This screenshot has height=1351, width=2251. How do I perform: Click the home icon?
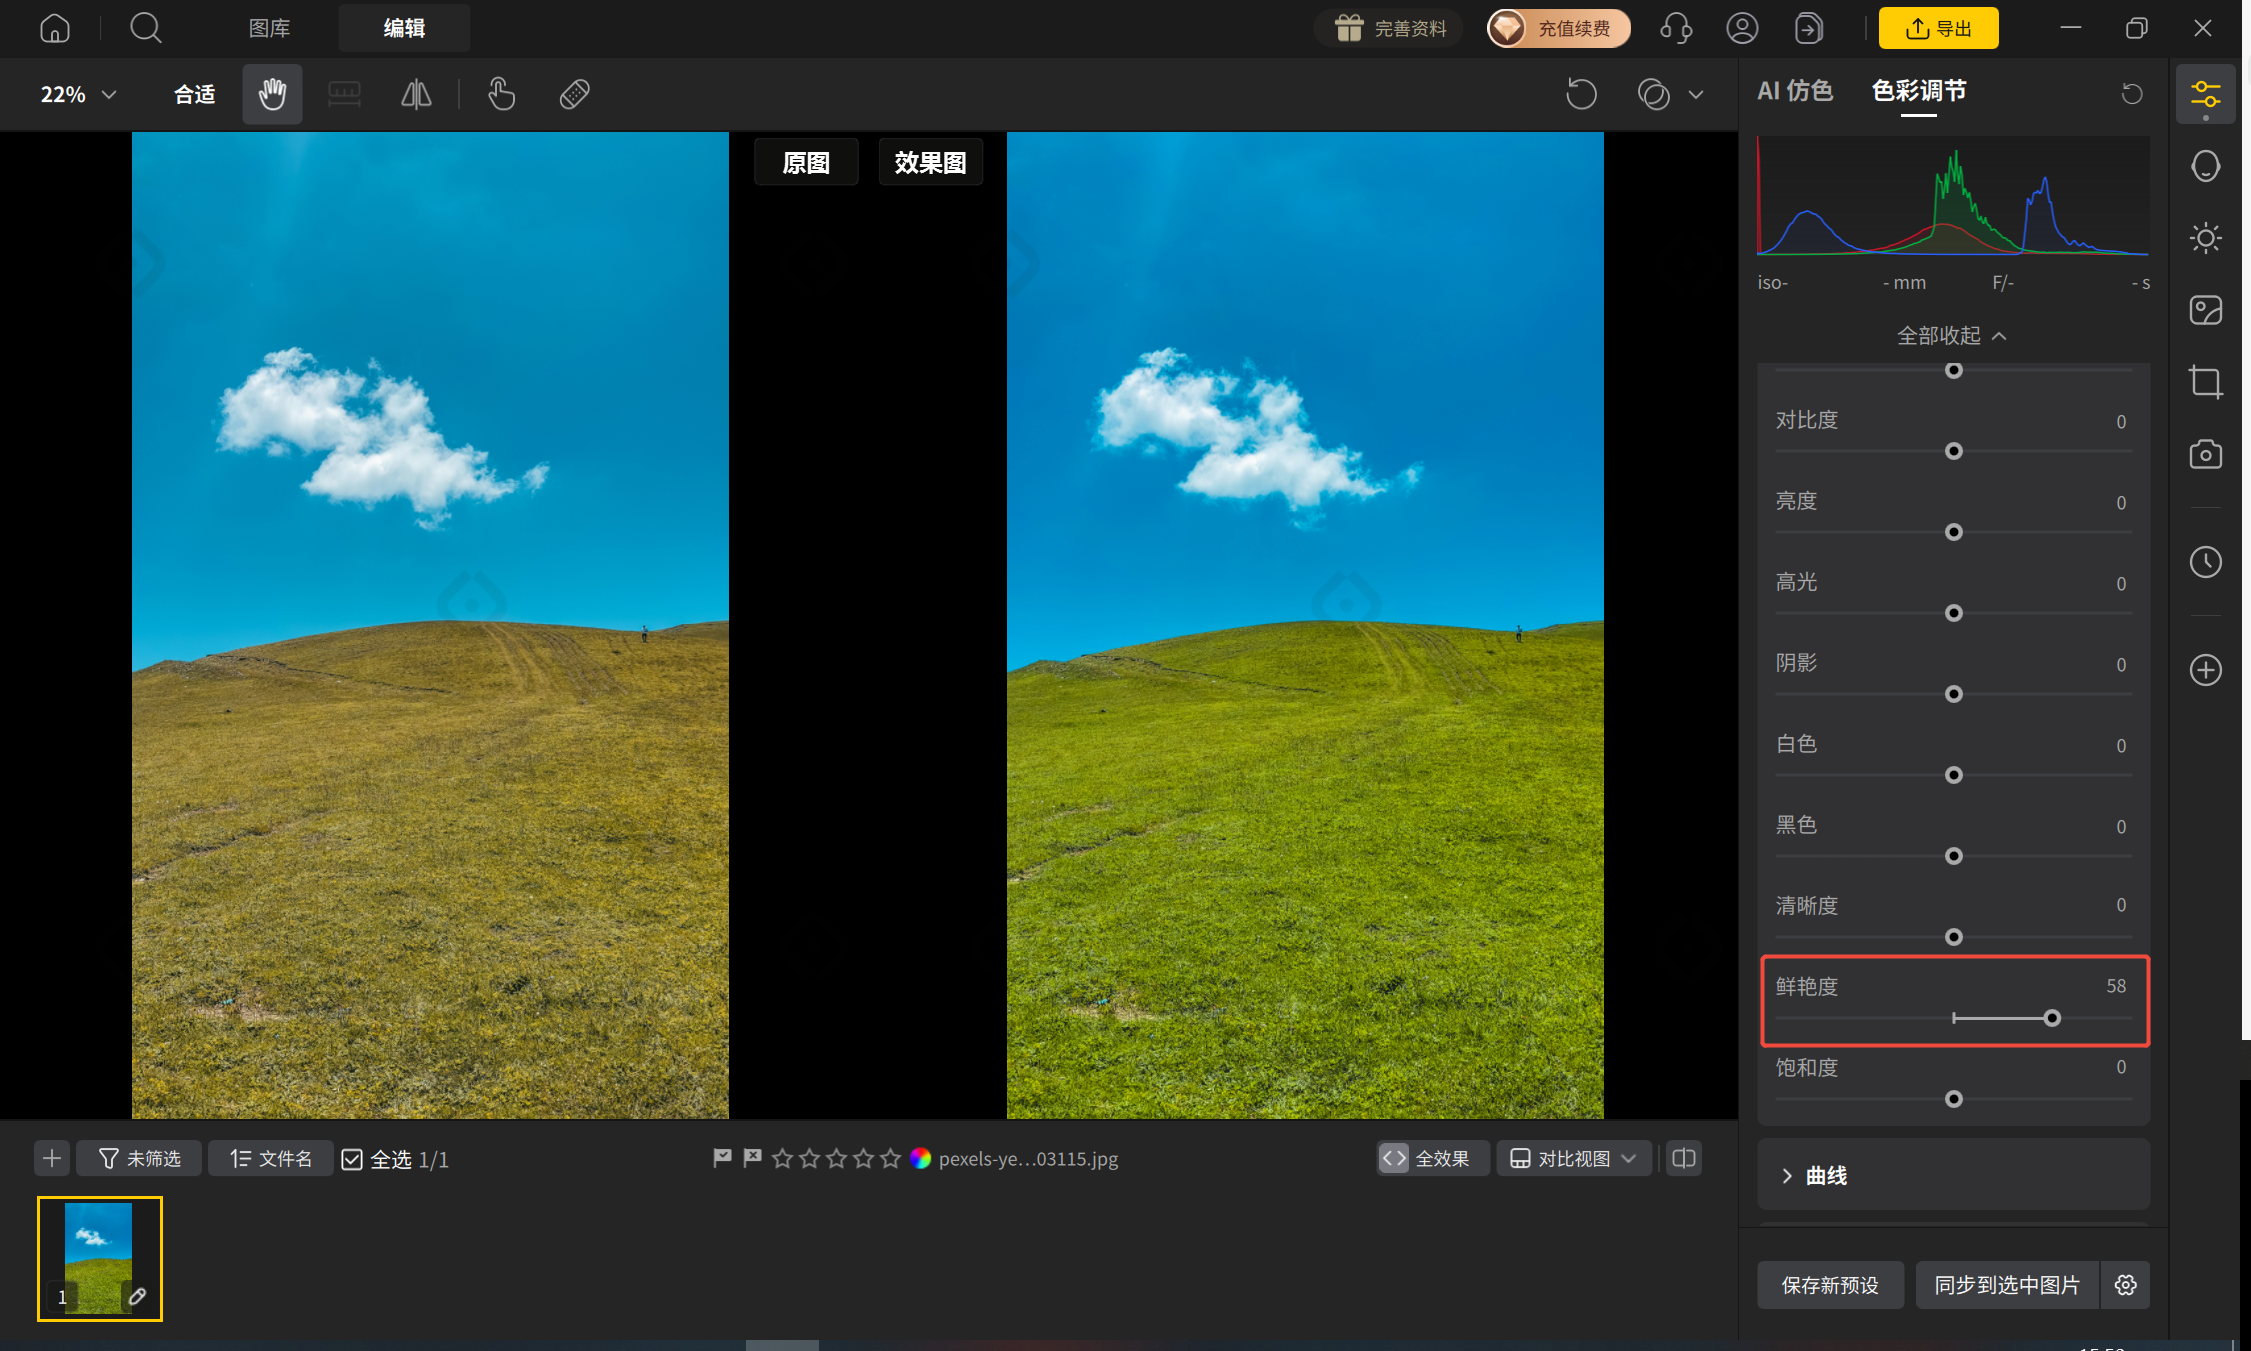[x=55, y=28]
